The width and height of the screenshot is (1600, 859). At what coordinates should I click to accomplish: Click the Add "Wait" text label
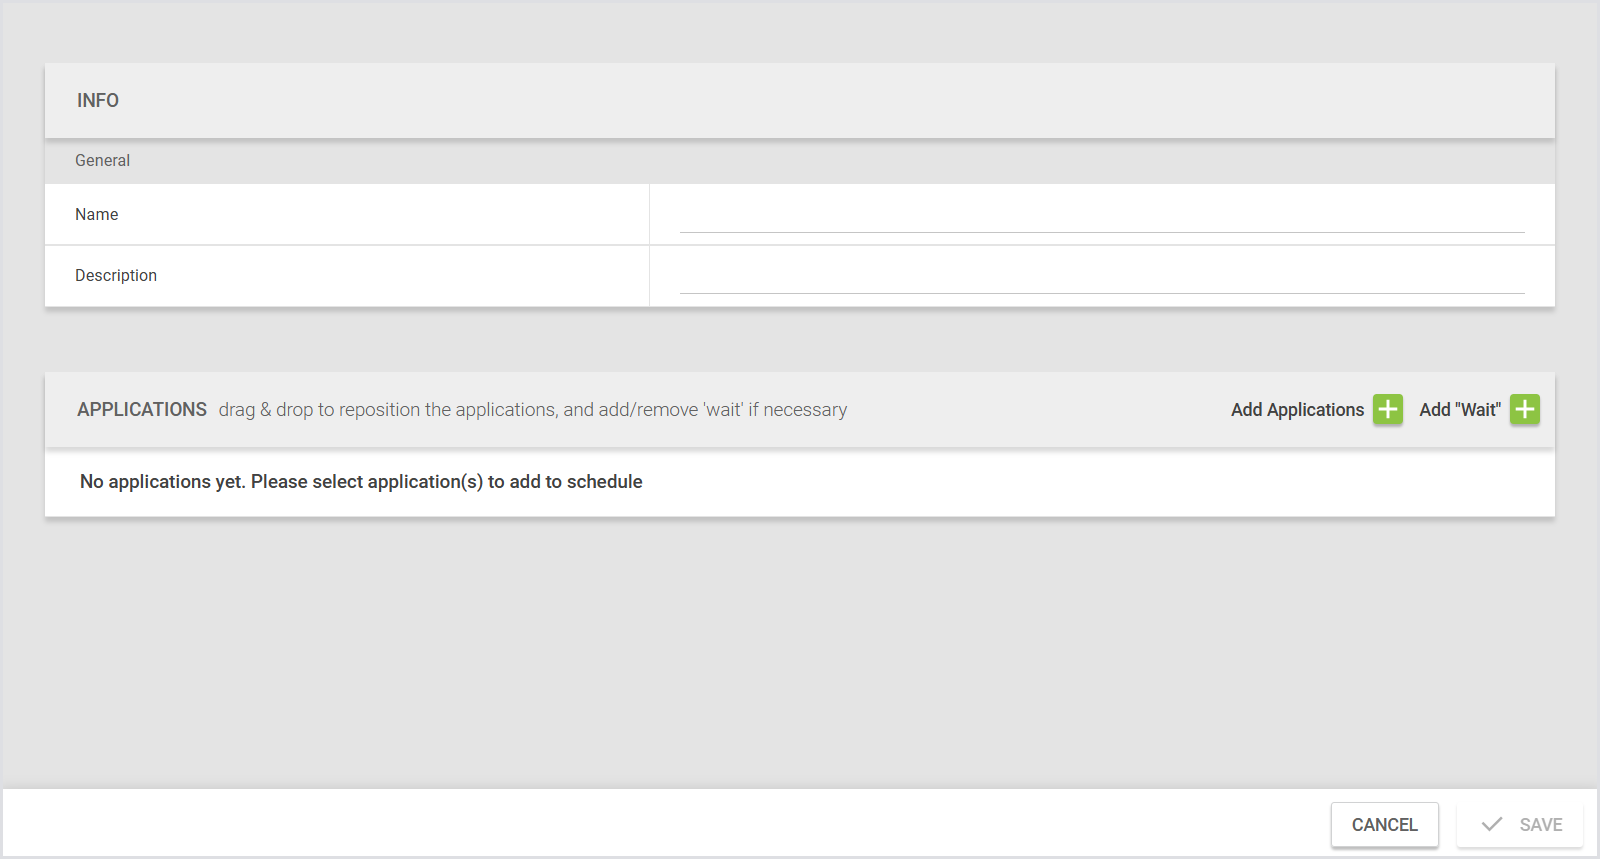1459,410
